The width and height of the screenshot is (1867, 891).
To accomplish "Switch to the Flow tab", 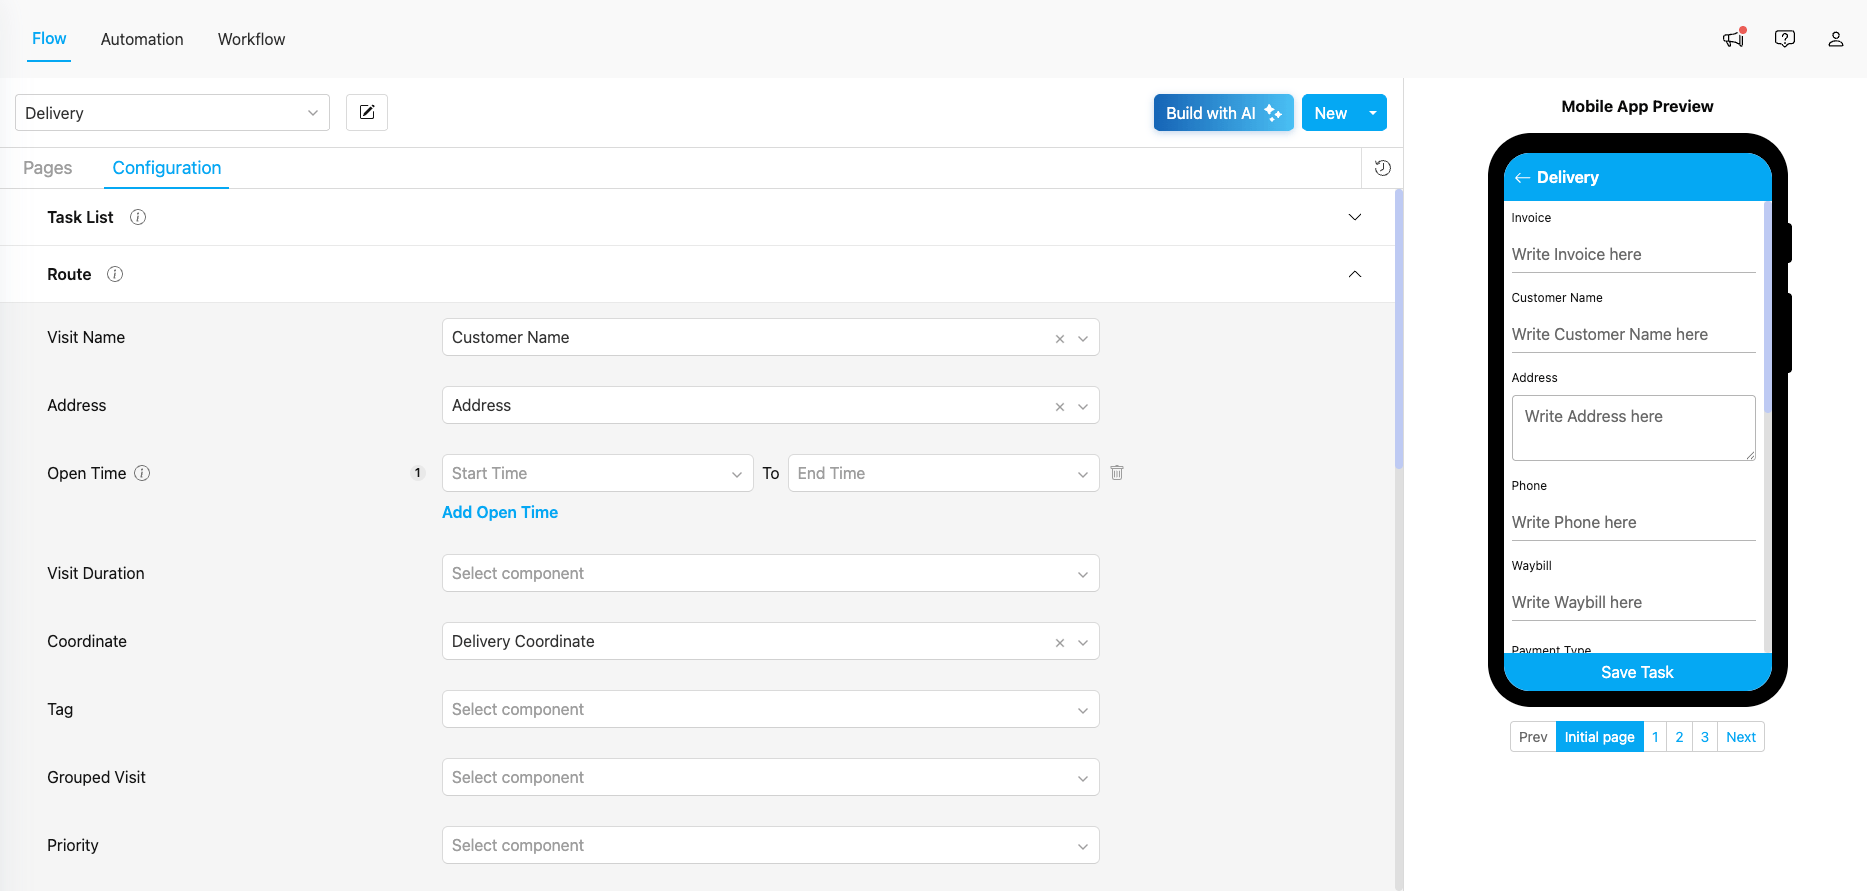I will (x=49, y=38).
